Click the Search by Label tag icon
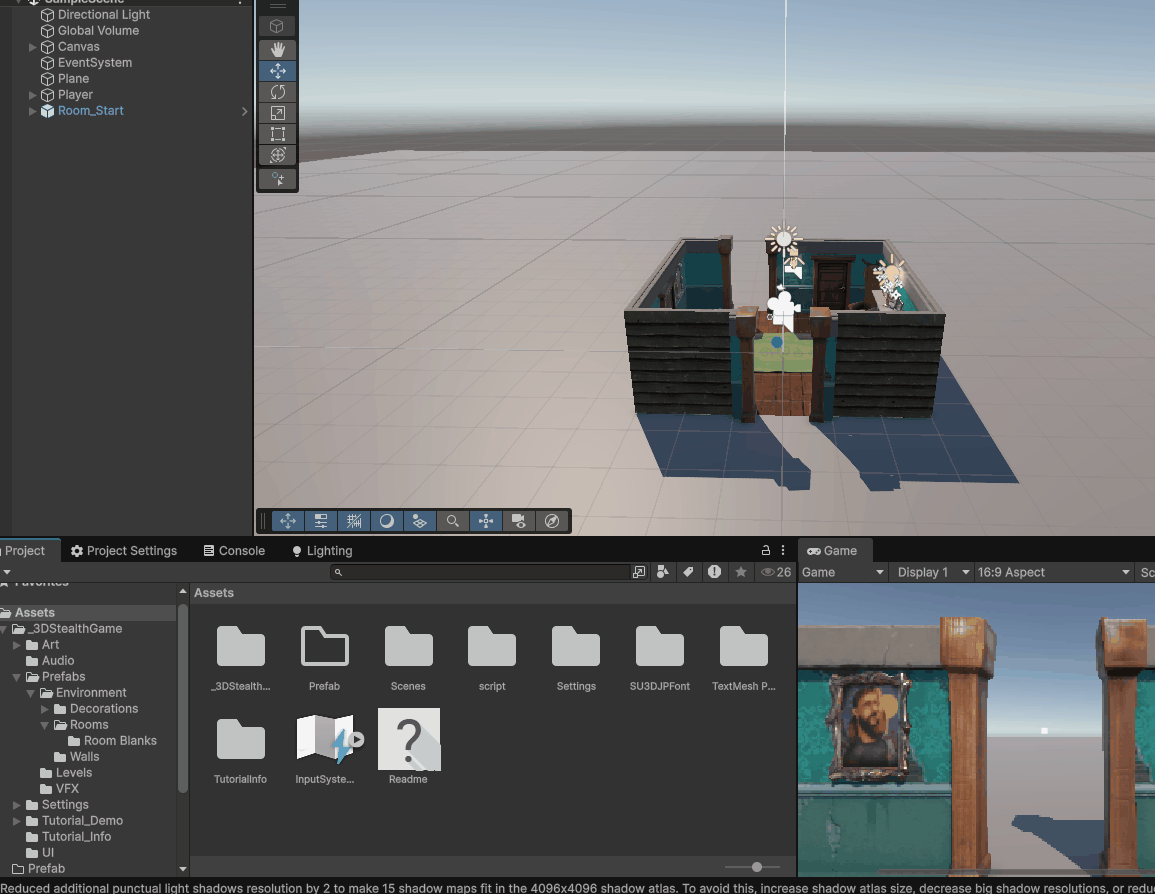1155x894 pixels. point(688,572)
